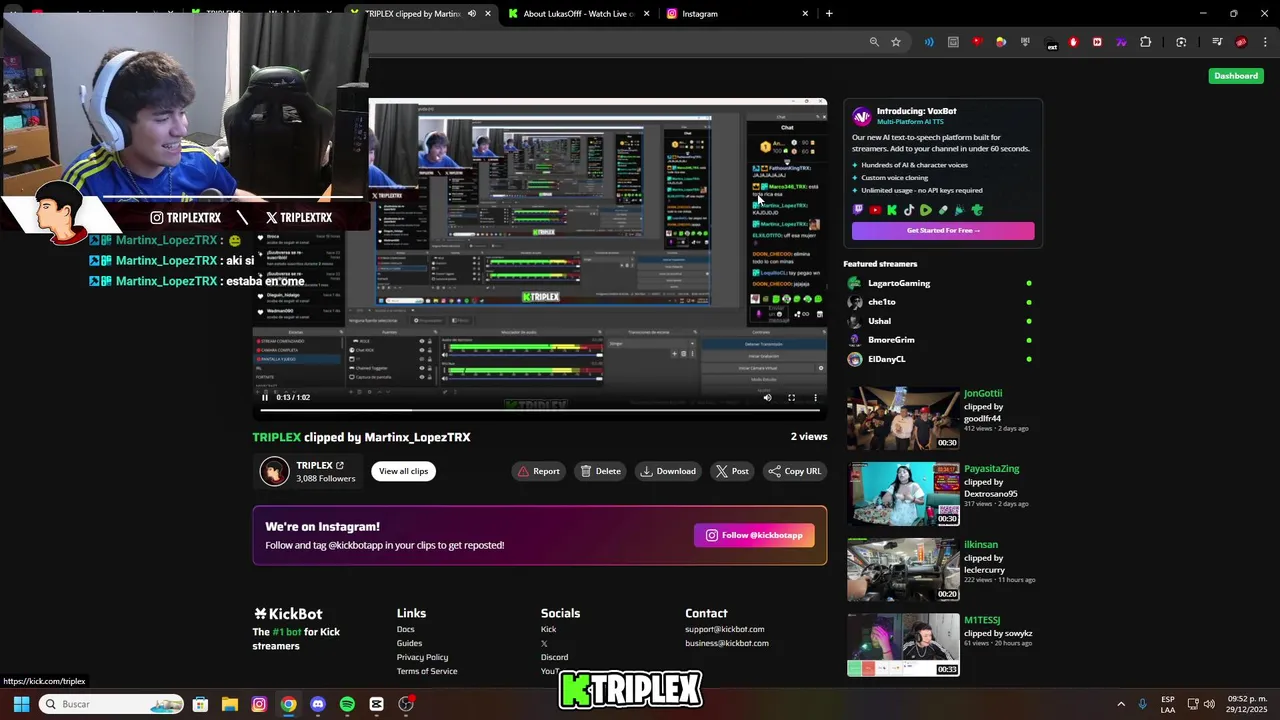Click the VoxBot logo icon

861,116
